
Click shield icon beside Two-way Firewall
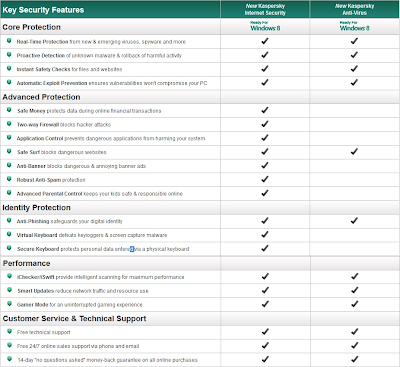click(x=9, y=124)
